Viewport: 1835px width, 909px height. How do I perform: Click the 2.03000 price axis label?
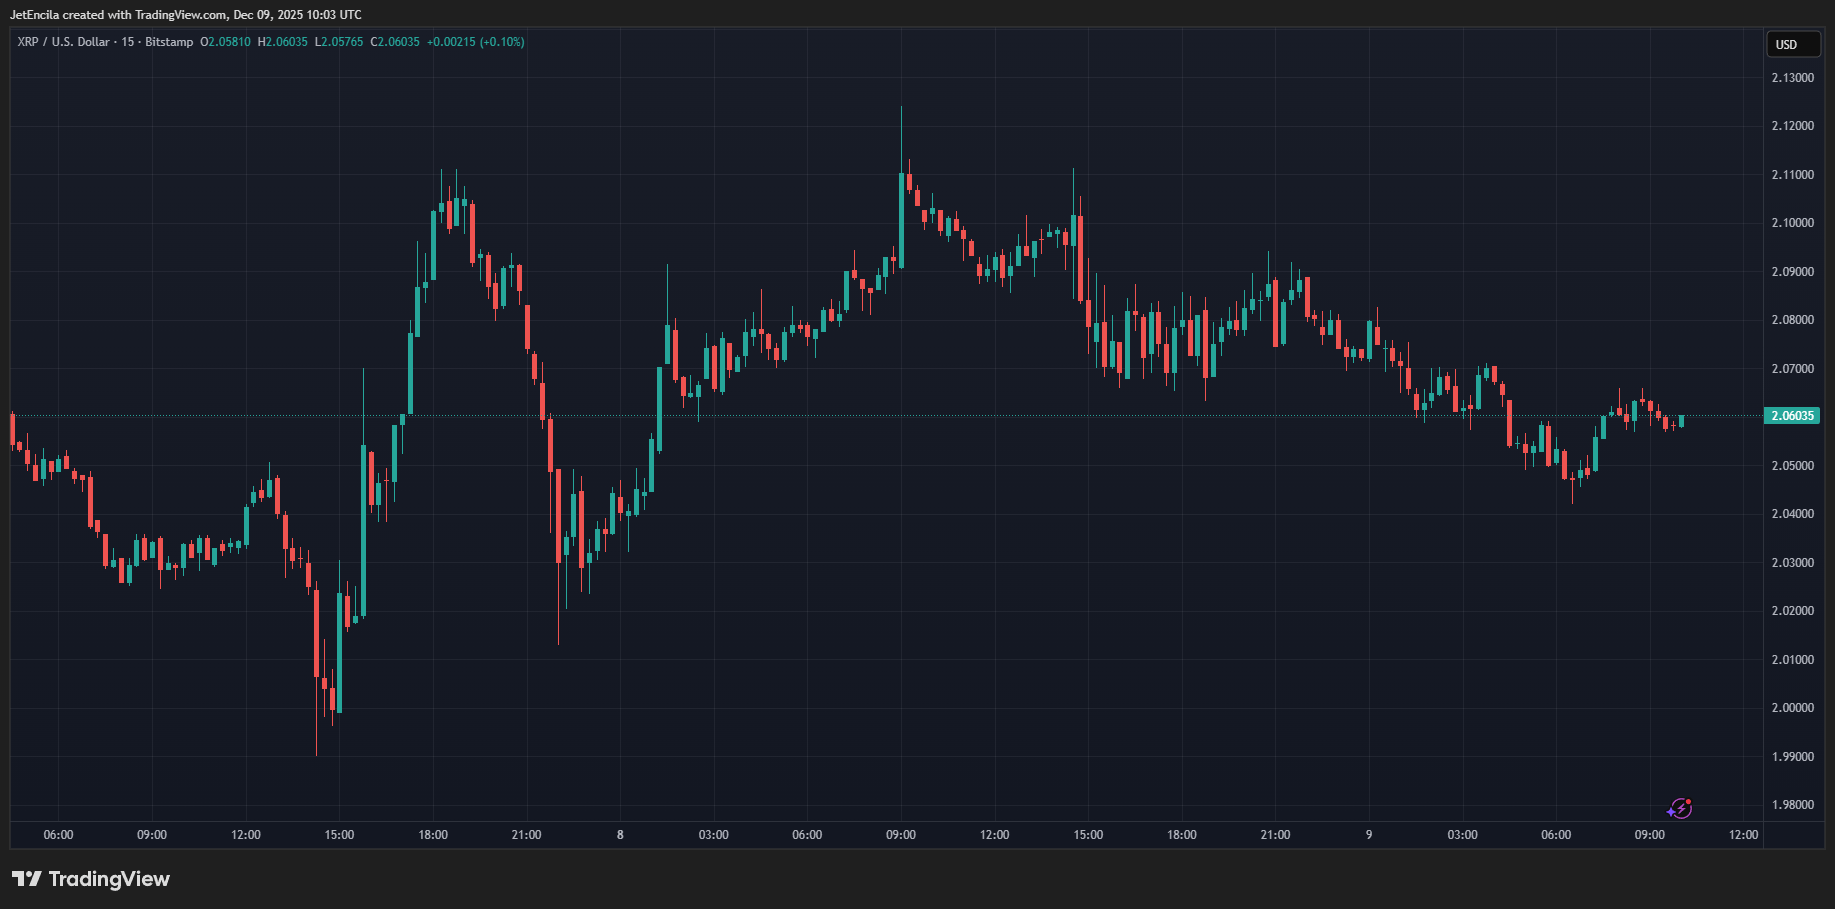click(1793, 563)
